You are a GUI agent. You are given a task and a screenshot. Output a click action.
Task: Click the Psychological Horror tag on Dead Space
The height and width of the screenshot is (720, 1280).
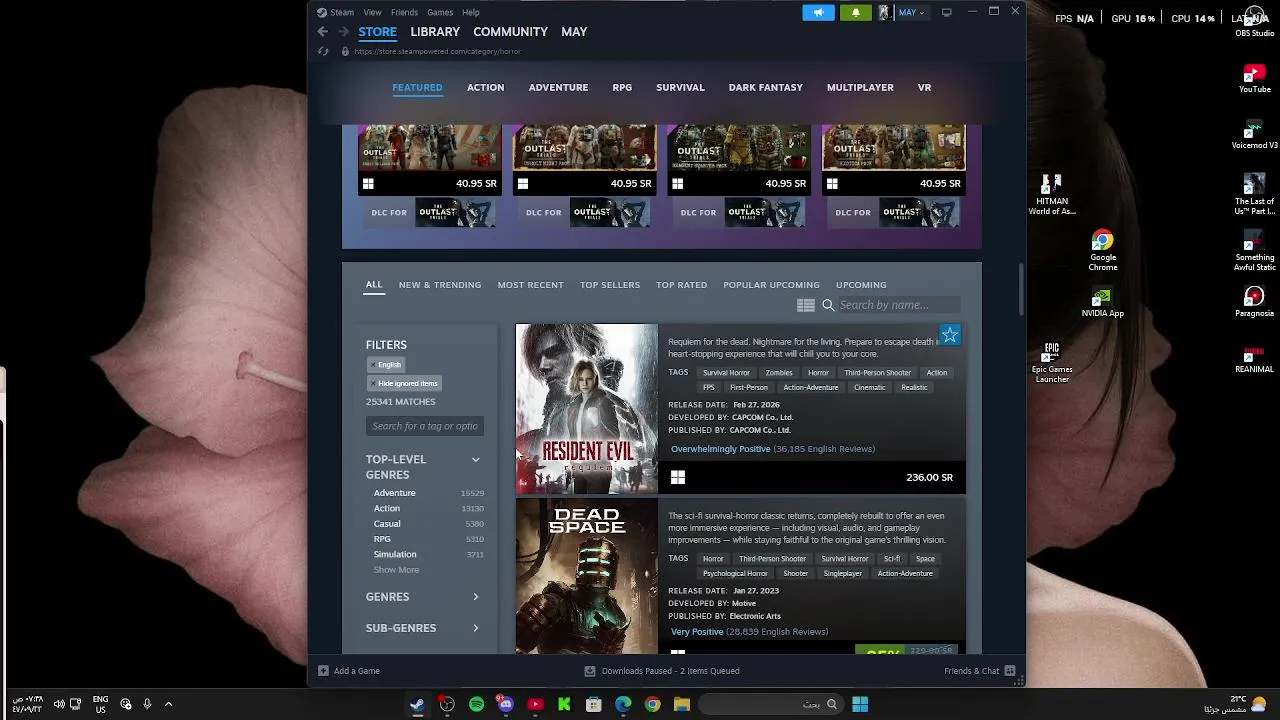click(735, 574)
